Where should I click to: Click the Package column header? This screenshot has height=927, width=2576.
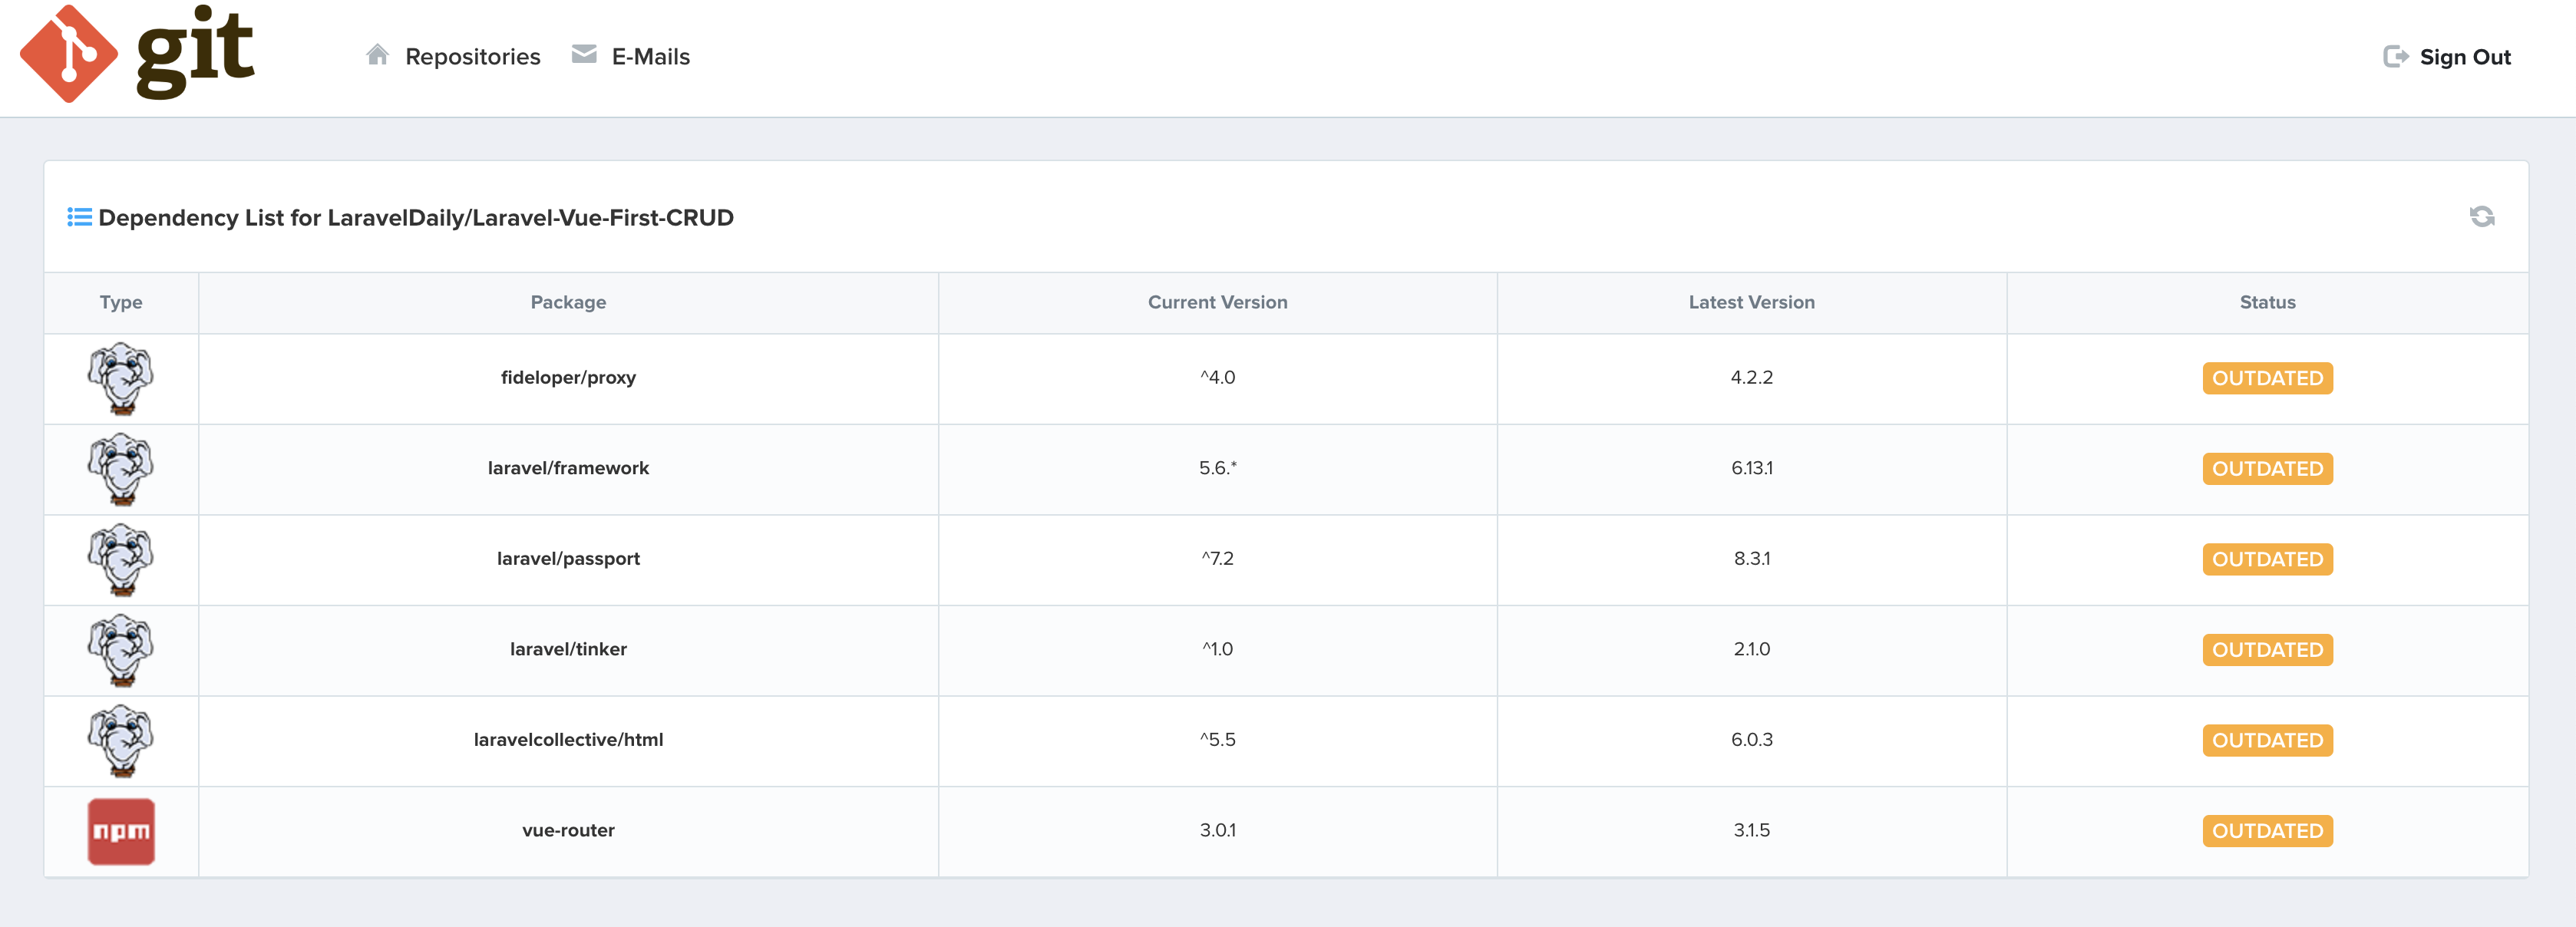pos(568,302)
